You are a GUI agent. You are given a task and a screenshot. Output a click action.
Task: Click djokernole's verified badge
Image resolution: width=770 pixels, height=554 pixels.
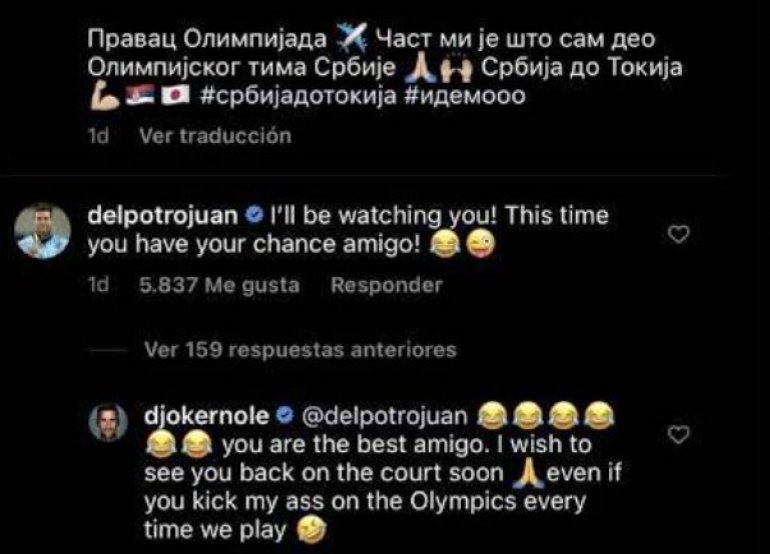pos(285,416)
